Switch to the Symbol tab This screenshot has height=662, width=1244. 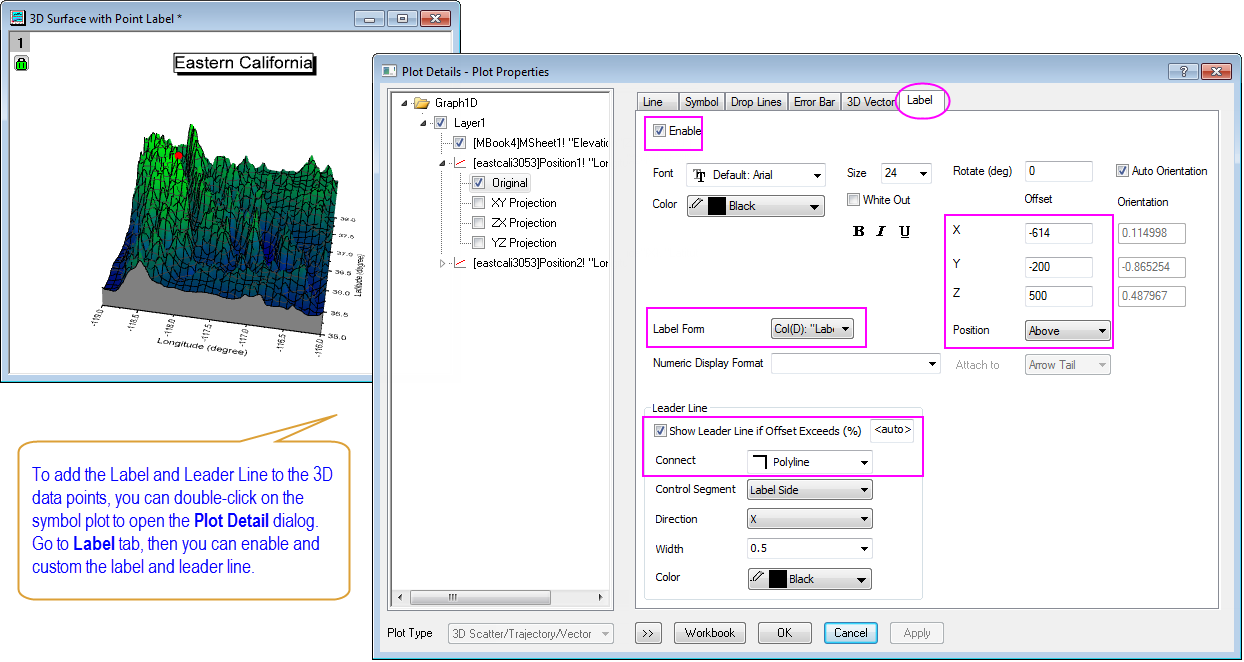click(702, 102)
